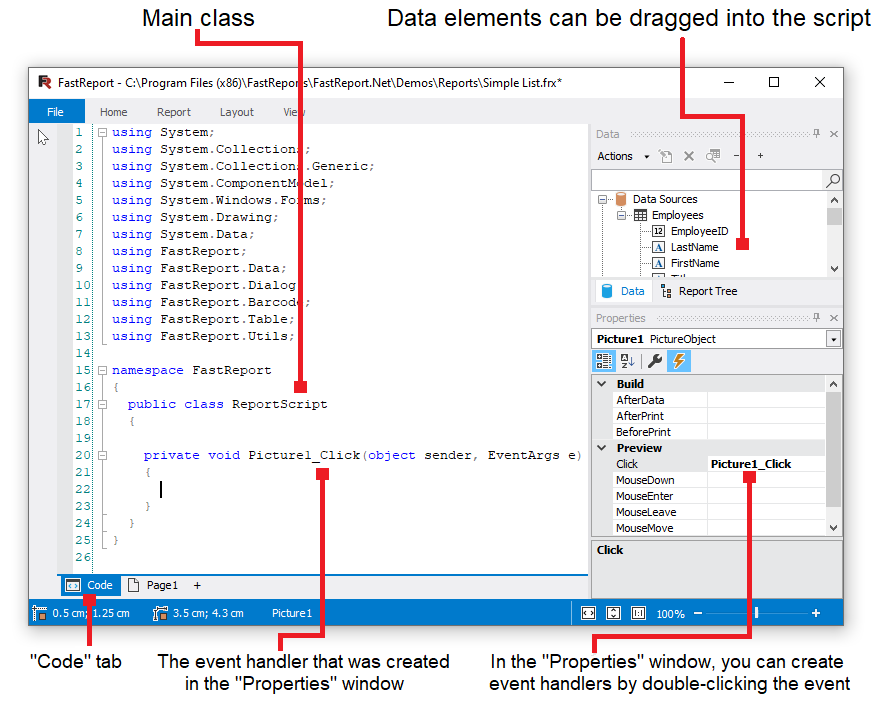878x702 pixels.
Task: Collapse the ReportScript class block
Action: coord(102,404)
